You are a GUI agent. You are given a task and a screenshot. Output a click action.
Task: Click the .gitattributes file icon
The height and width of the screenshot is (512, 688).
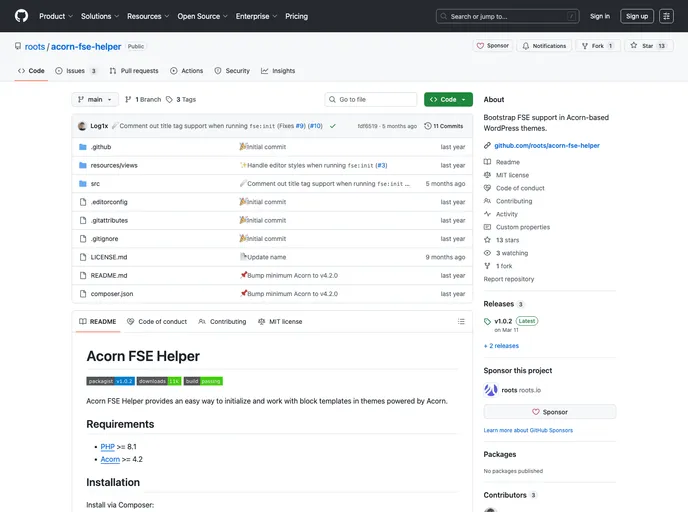(82, 221)
